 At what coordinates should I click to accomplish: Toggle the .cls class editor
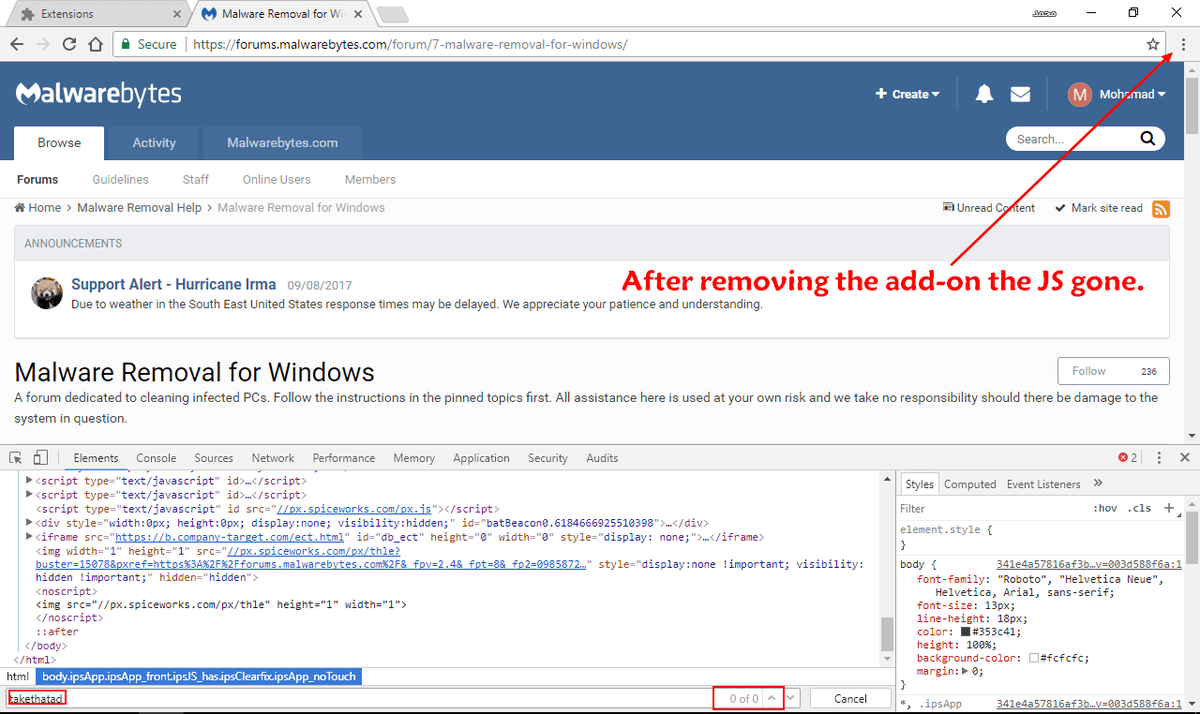point(1139,508)
